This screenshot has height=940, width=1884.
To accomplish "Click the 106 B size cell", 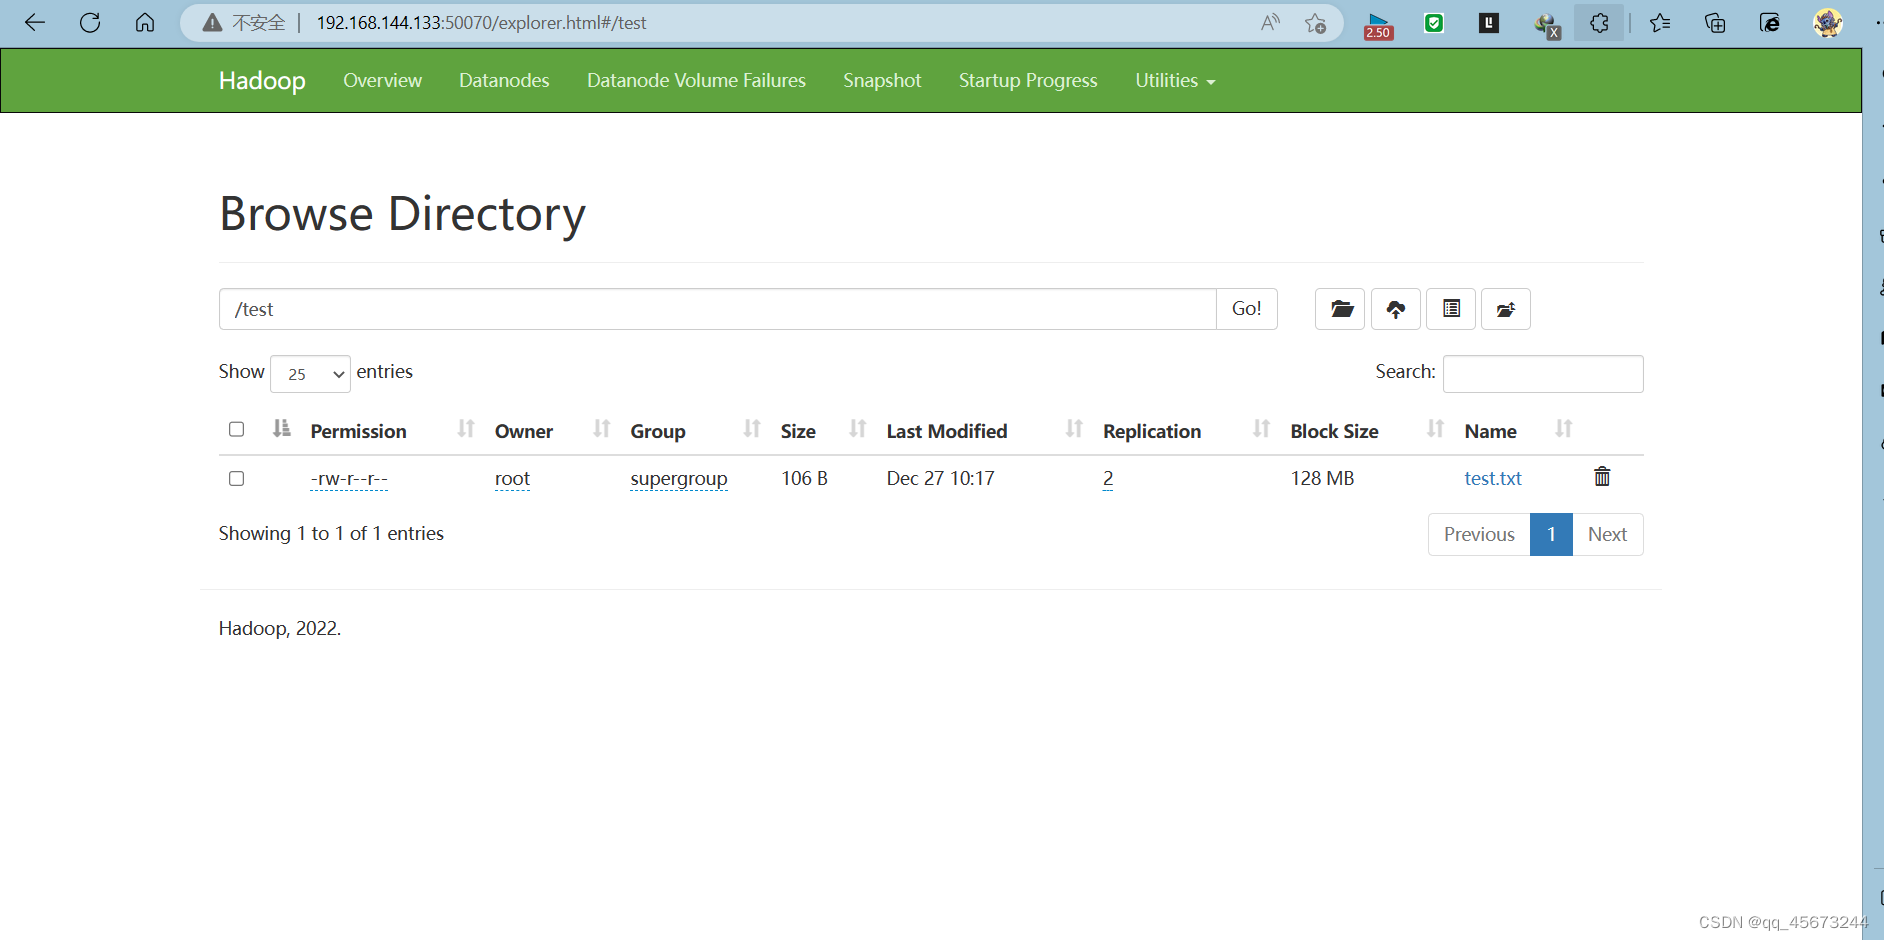I will point(804,478).
